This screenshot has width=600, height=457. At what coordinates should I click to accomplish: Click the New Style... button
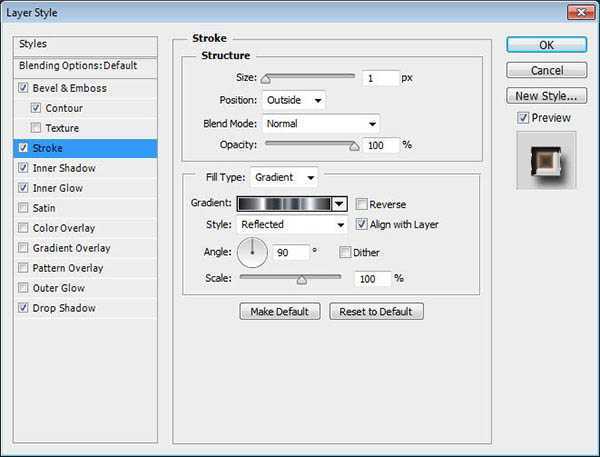pos(546,96)
